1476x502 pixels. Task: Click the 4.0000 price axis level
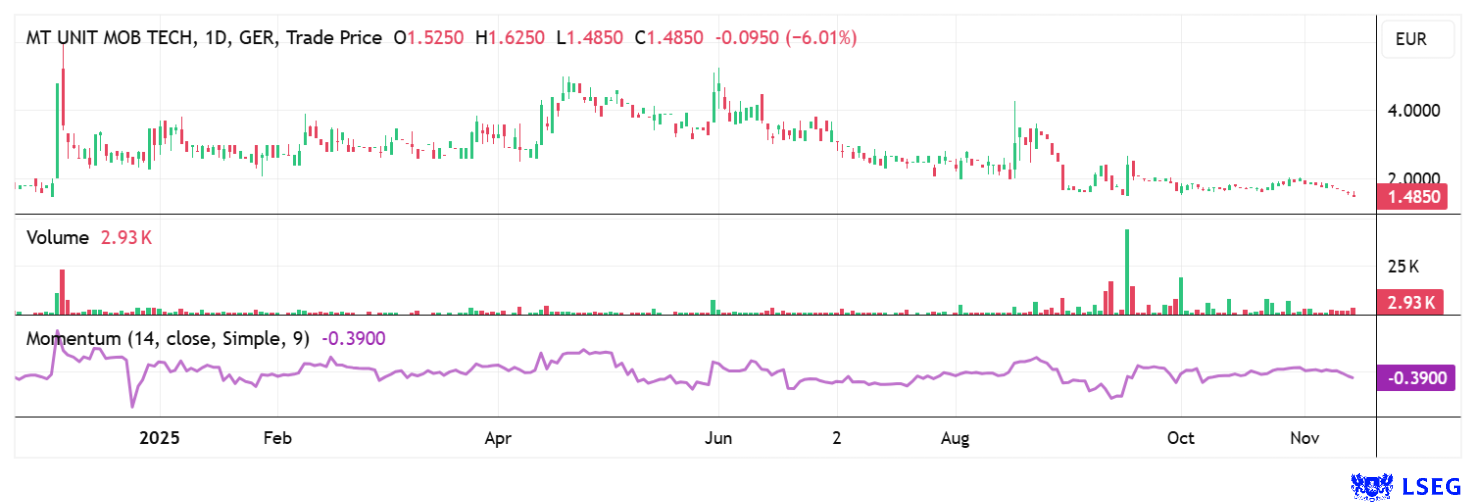click(1412, 110)
